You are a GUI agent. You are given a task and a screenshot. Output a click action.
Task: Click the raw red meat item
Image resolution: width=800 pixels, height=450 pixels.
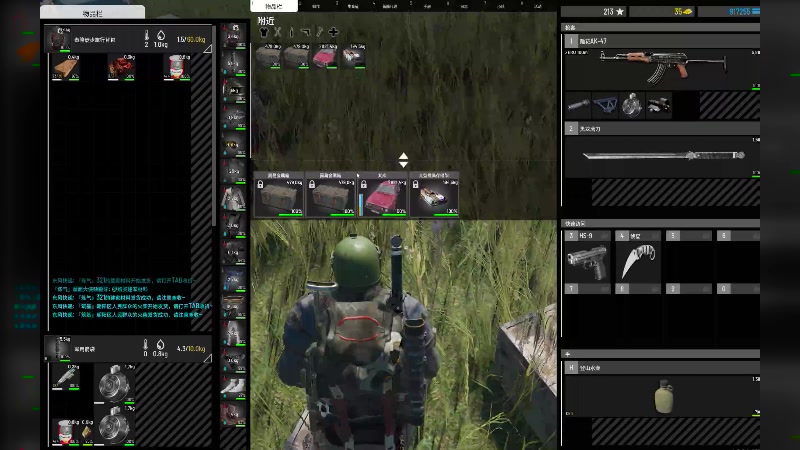click(x=121, y=67)
